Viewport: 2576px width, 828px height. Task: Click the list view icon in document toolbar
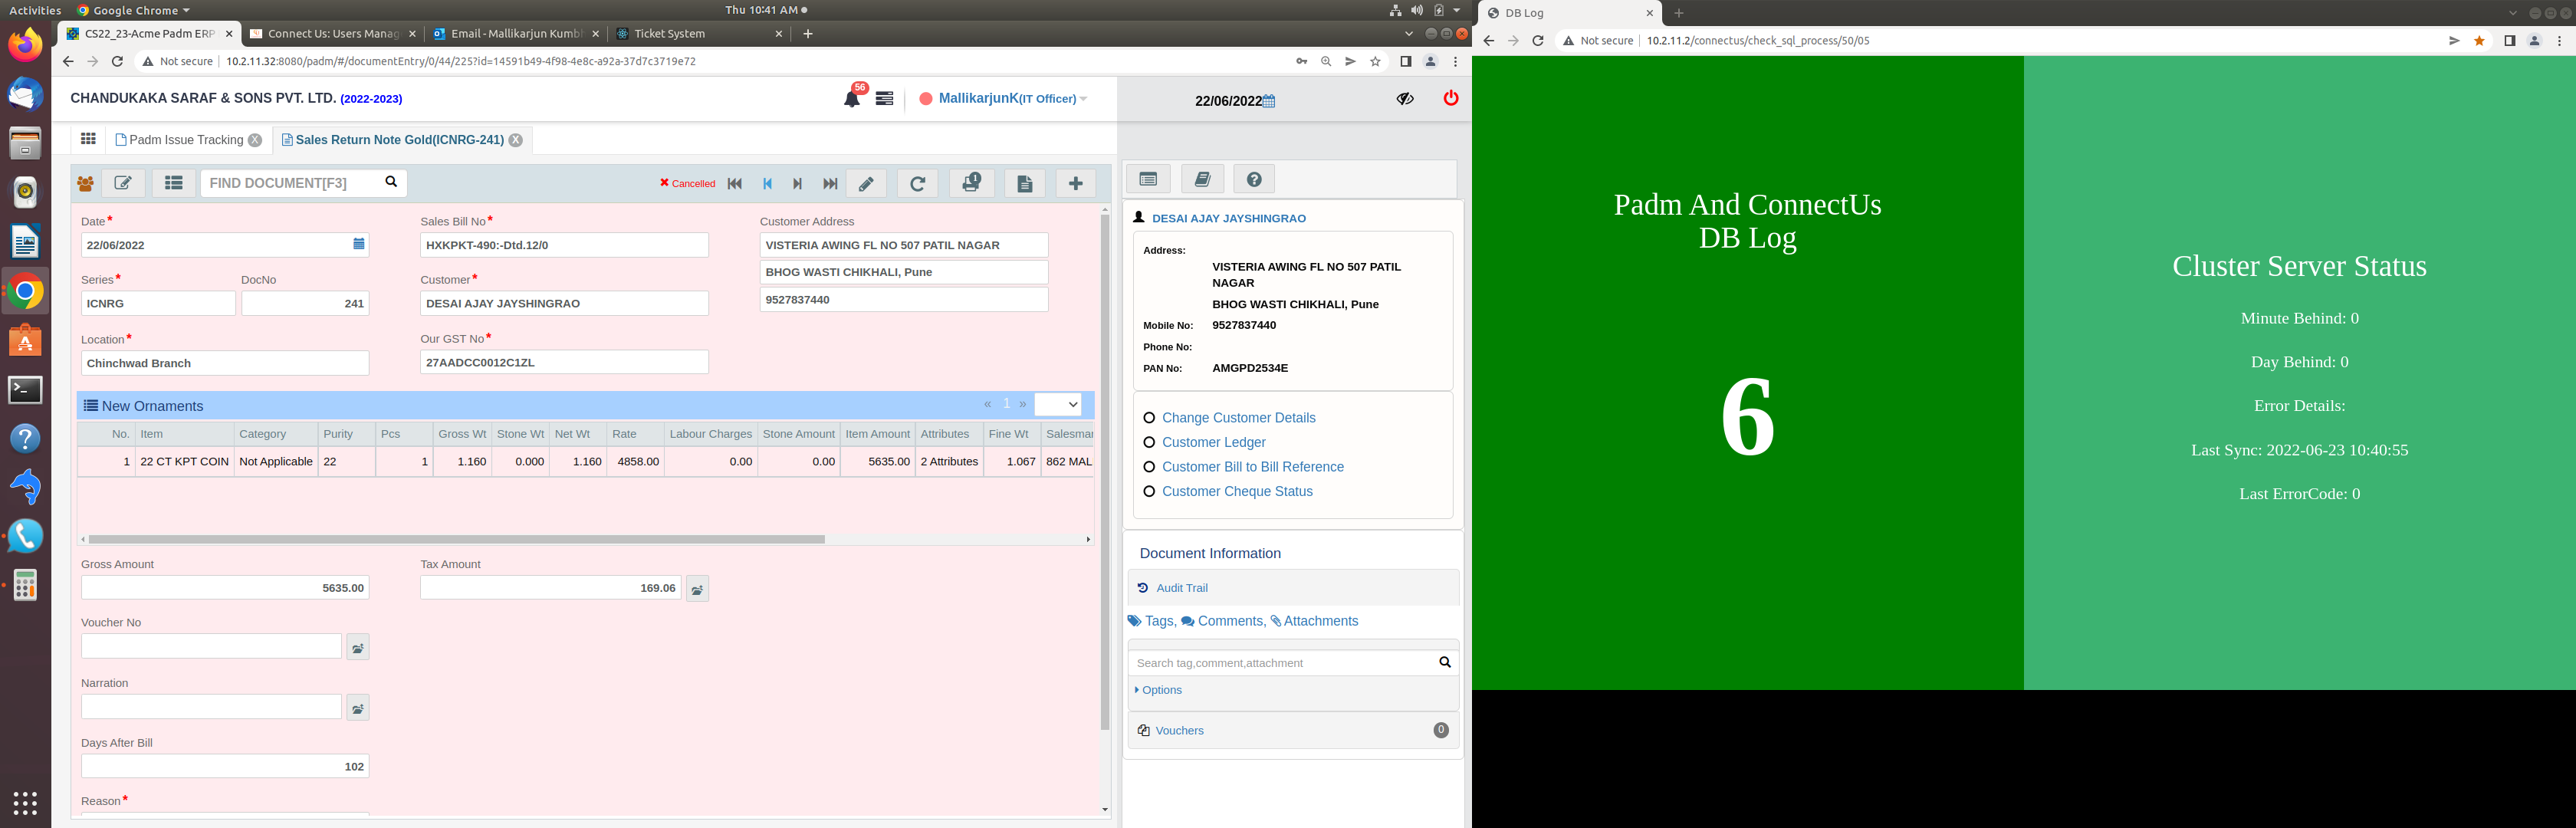pos(174,183)
